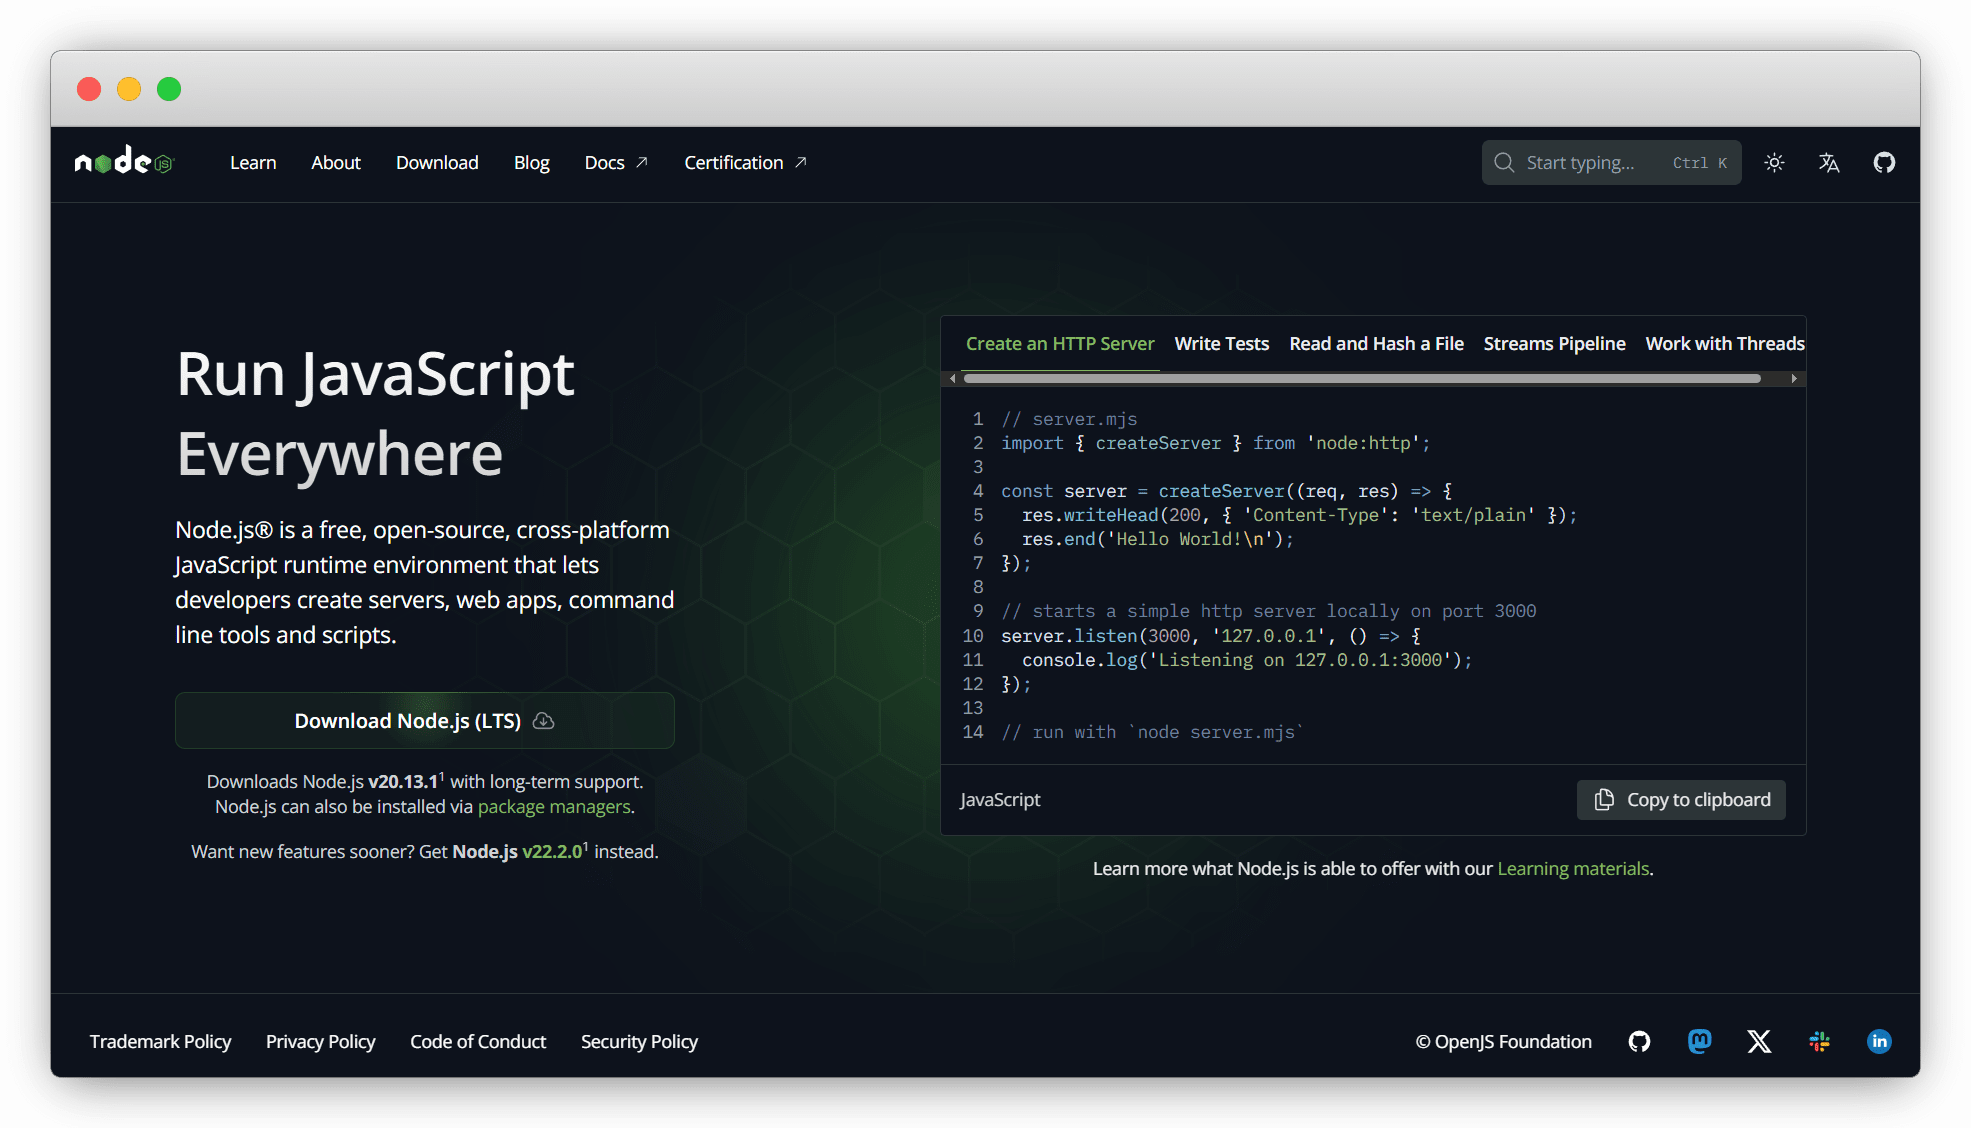Screen dimensions: 1971x1128
Task: Click the Ctrl K shortcut hint
Action: 1700,163
